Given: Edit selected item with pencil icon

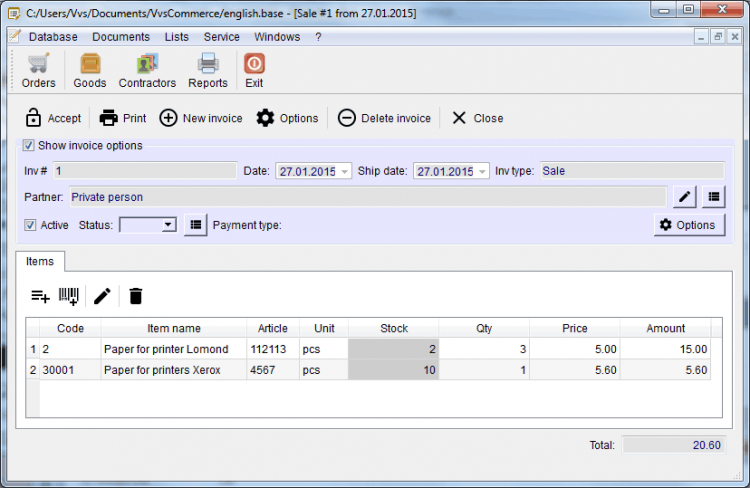Looking at the screenshot, I should (x=102, y=296).
